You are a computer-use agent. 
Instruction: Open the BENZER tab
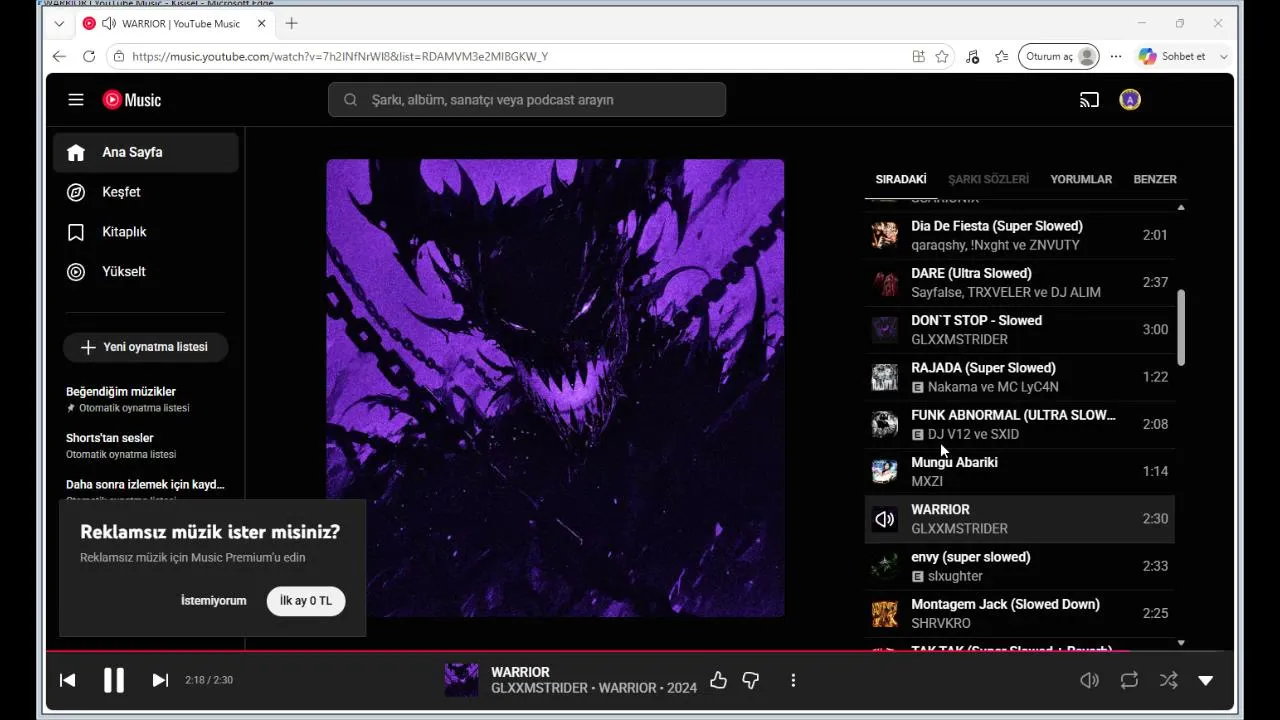pos(1155,180)
